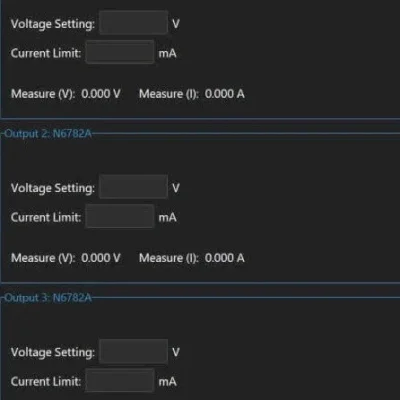Click the Output 2: N6782A group header
Image resolution: width=400 pixels, height=400 pixels.
(x=47, y=134)
